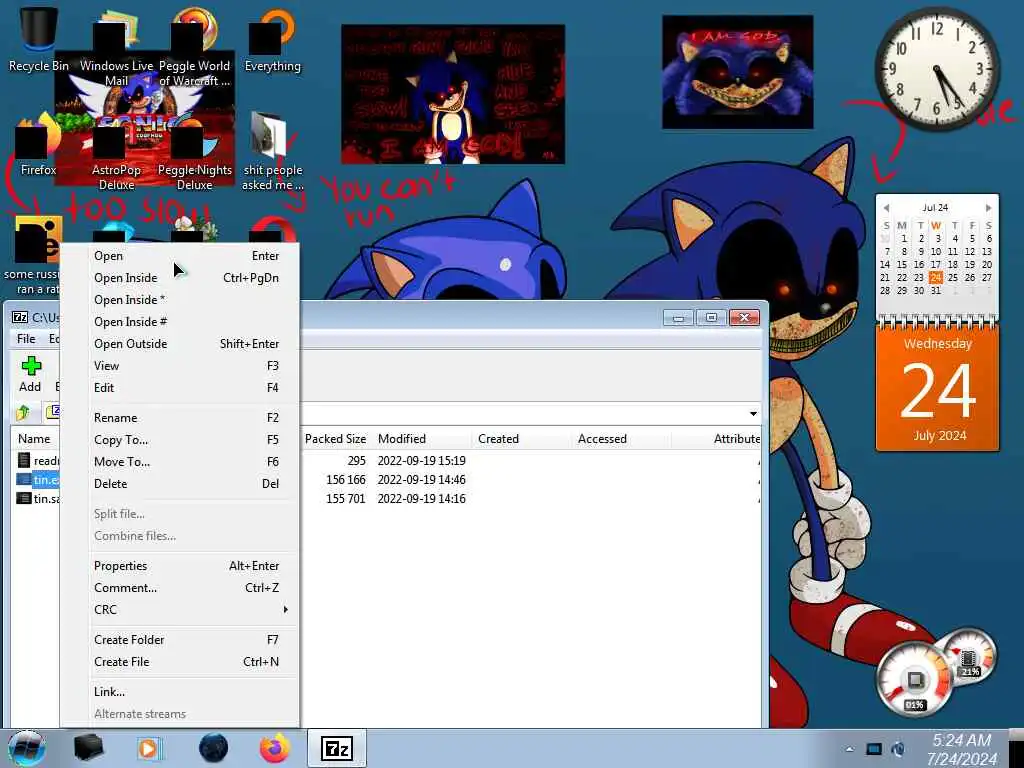Click the volume tray icon
The width and height of the screenshot is (1024, 768).
coord(899,749)
